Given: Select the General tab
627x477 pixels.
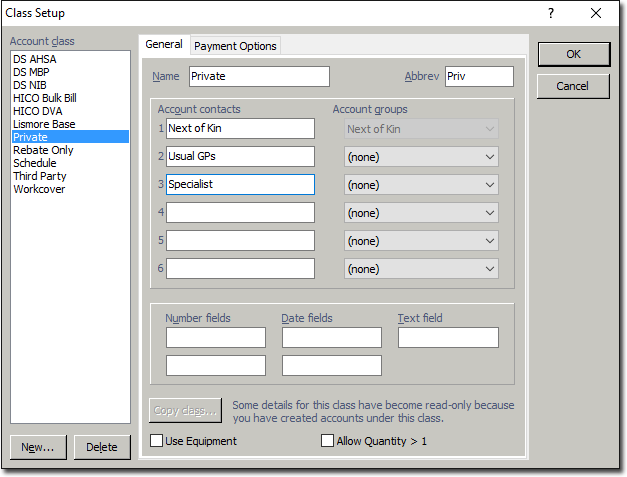Looking at the screenshot, I should (164, 45).
